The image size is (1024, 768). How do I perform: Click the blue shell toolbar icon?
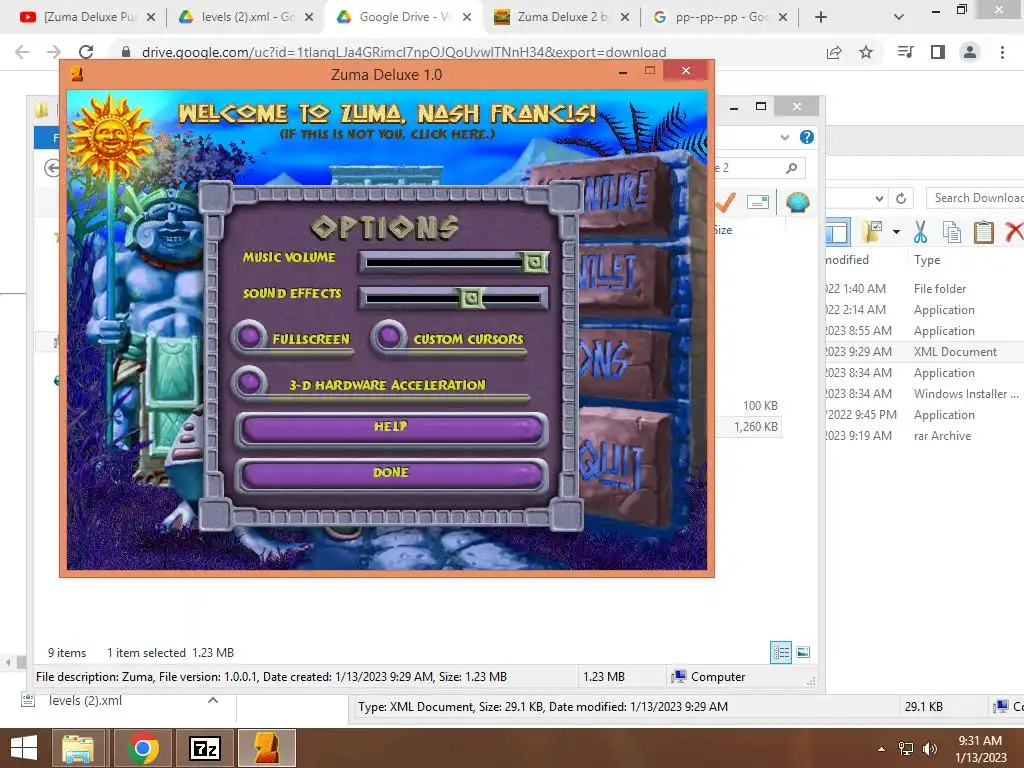pyautogui.click(x=797, y=202)
